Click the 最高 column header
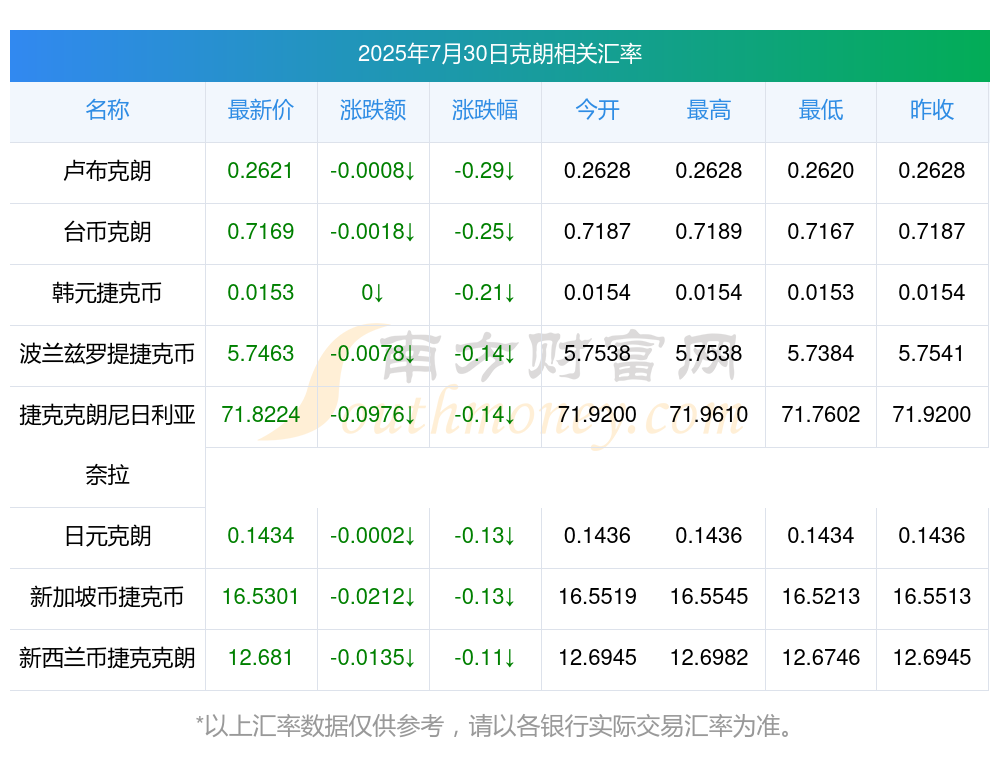 tap(709, 110)
